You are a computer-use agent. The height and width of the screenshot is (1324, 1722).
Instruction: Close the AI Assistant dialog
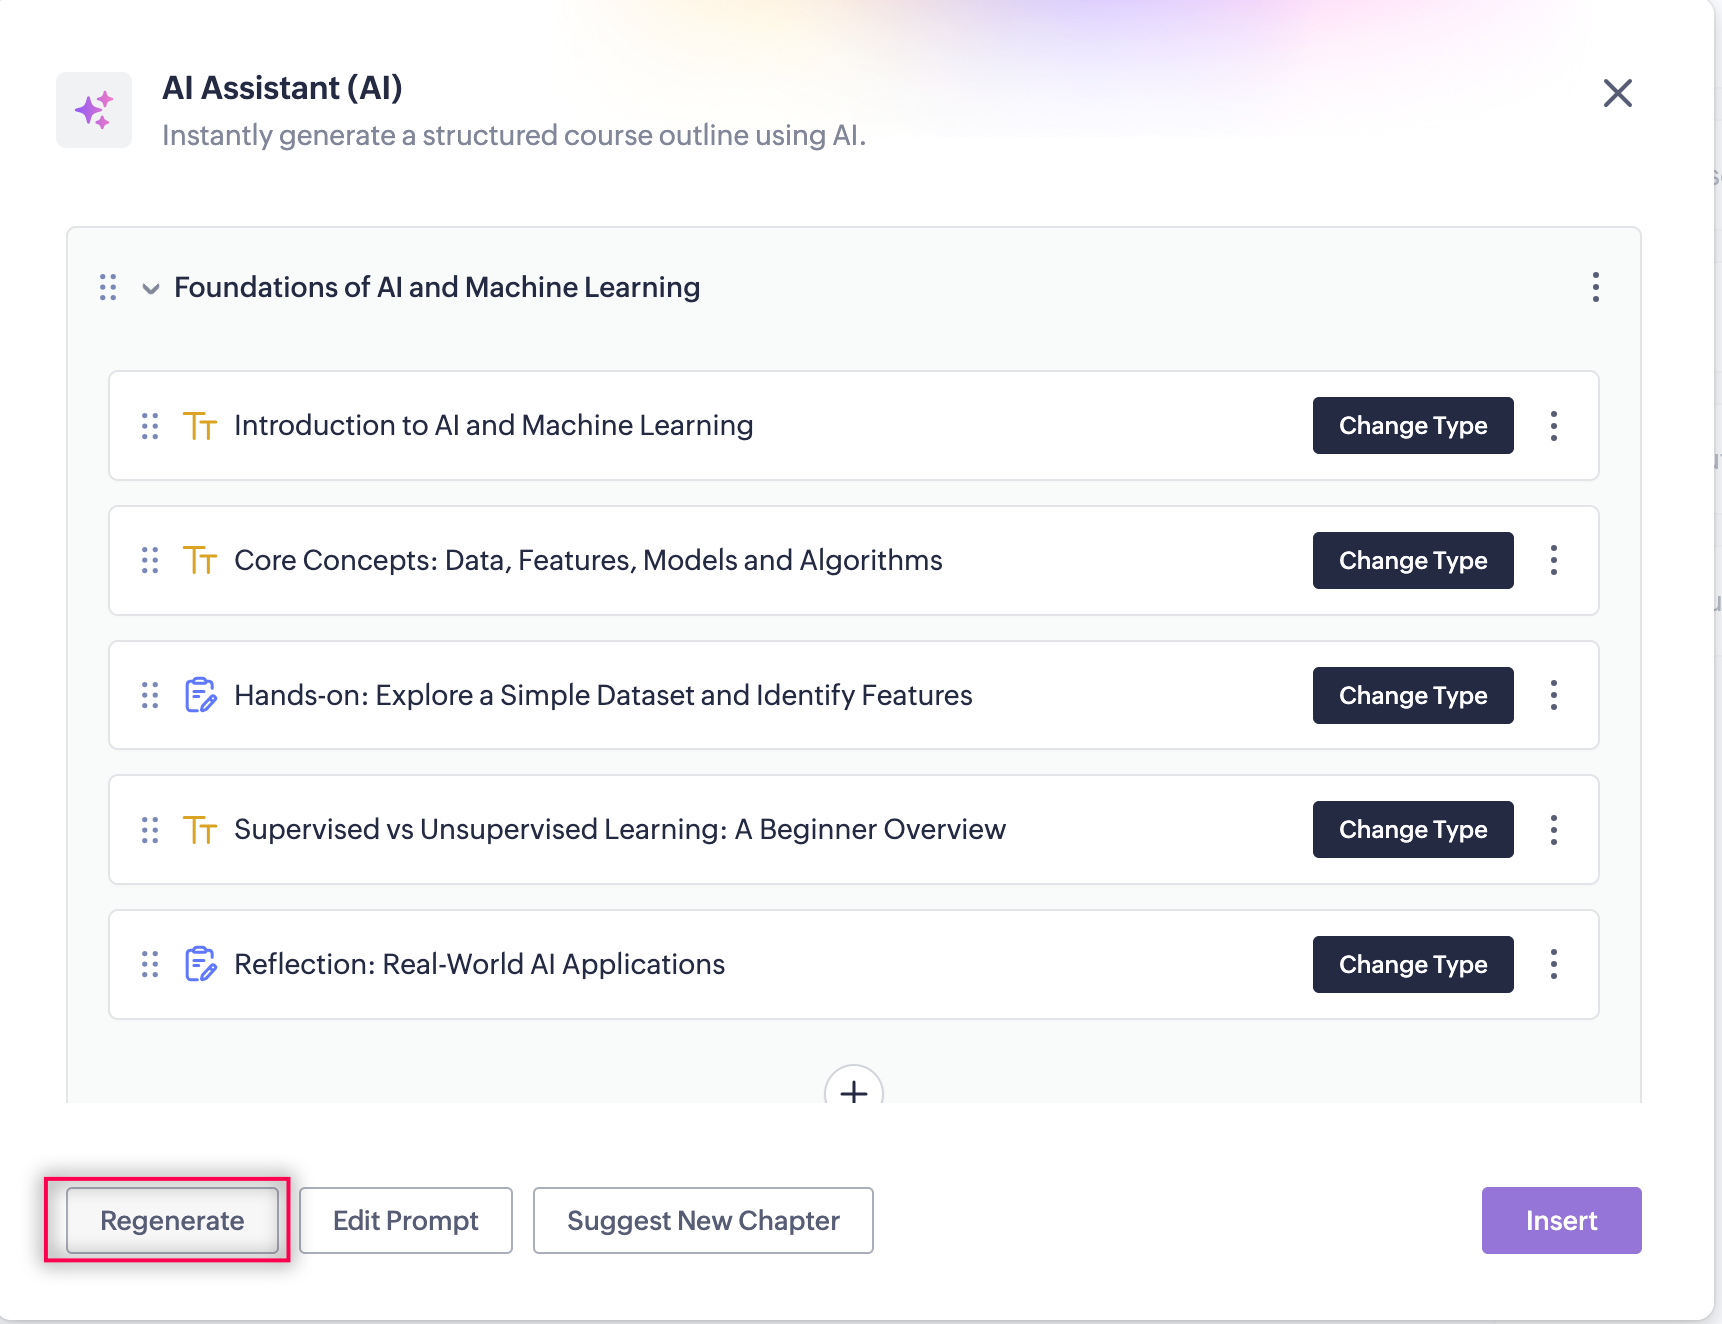tap(1617, 93)
